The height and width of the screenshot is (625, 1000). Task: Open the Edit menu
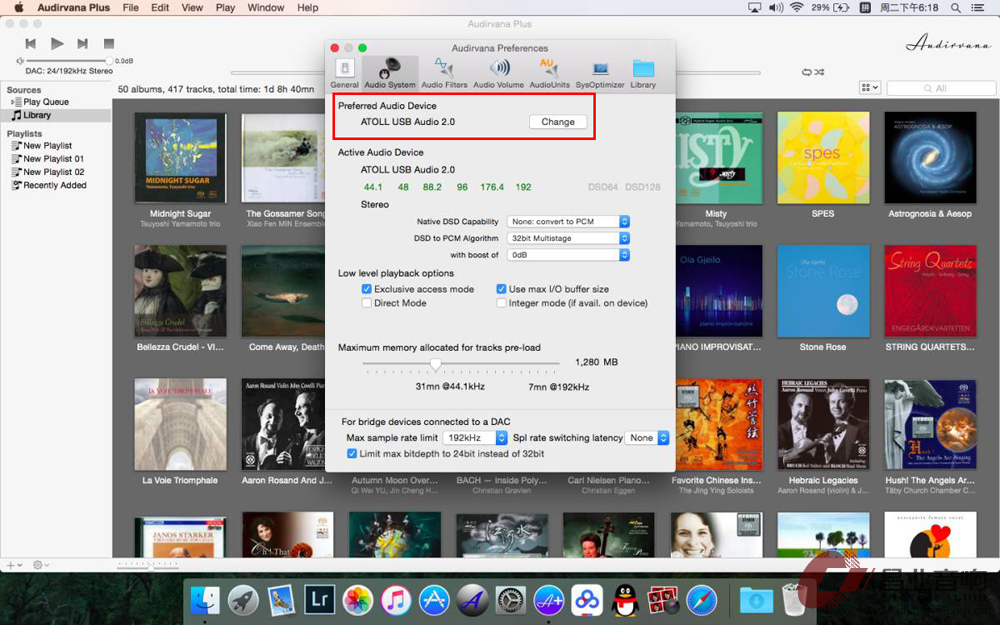(x=160, y=8)
